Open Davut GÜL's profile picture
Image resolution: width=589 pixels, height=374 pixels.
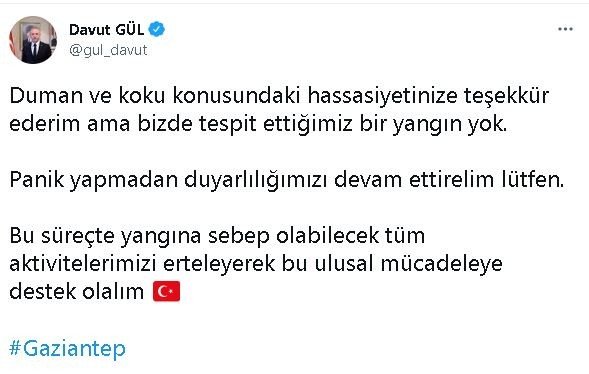click(33, 40)
